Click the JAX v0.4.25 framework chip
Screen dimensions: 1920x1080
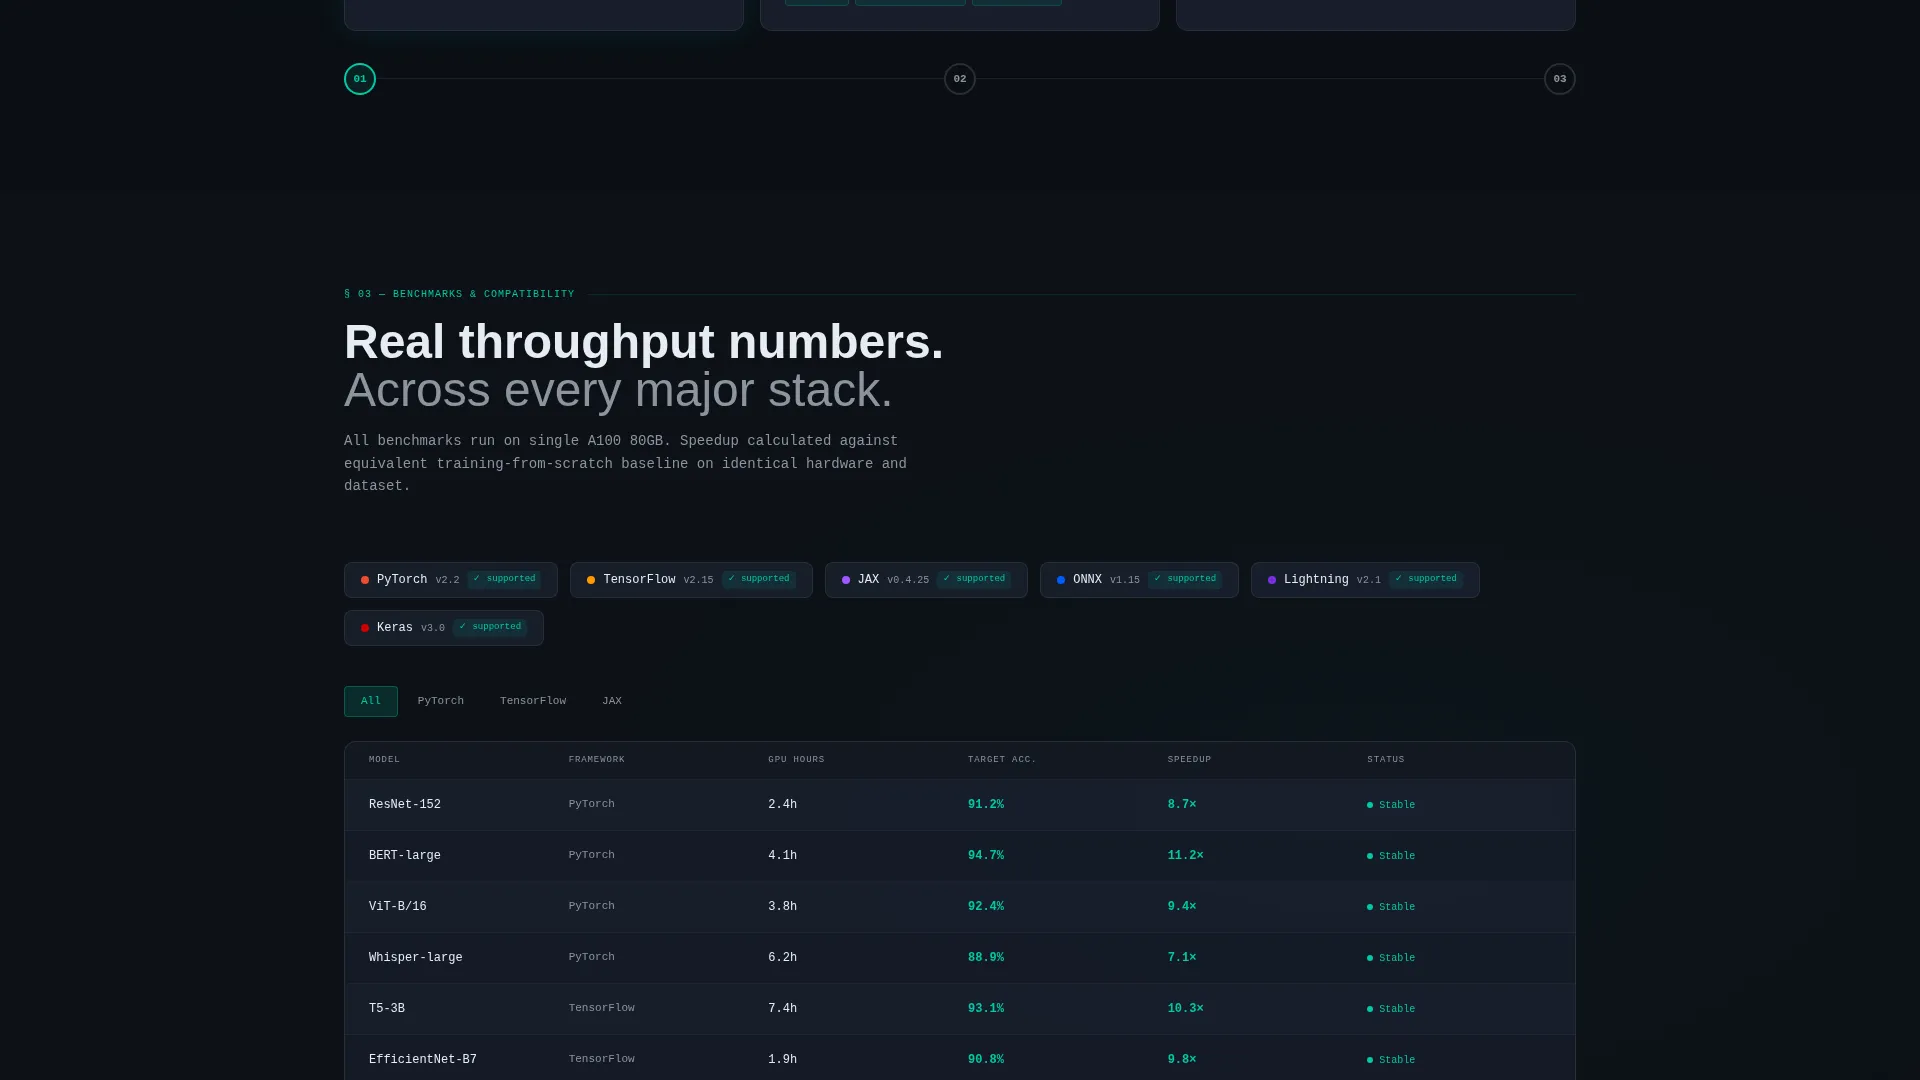coord(926,580)
